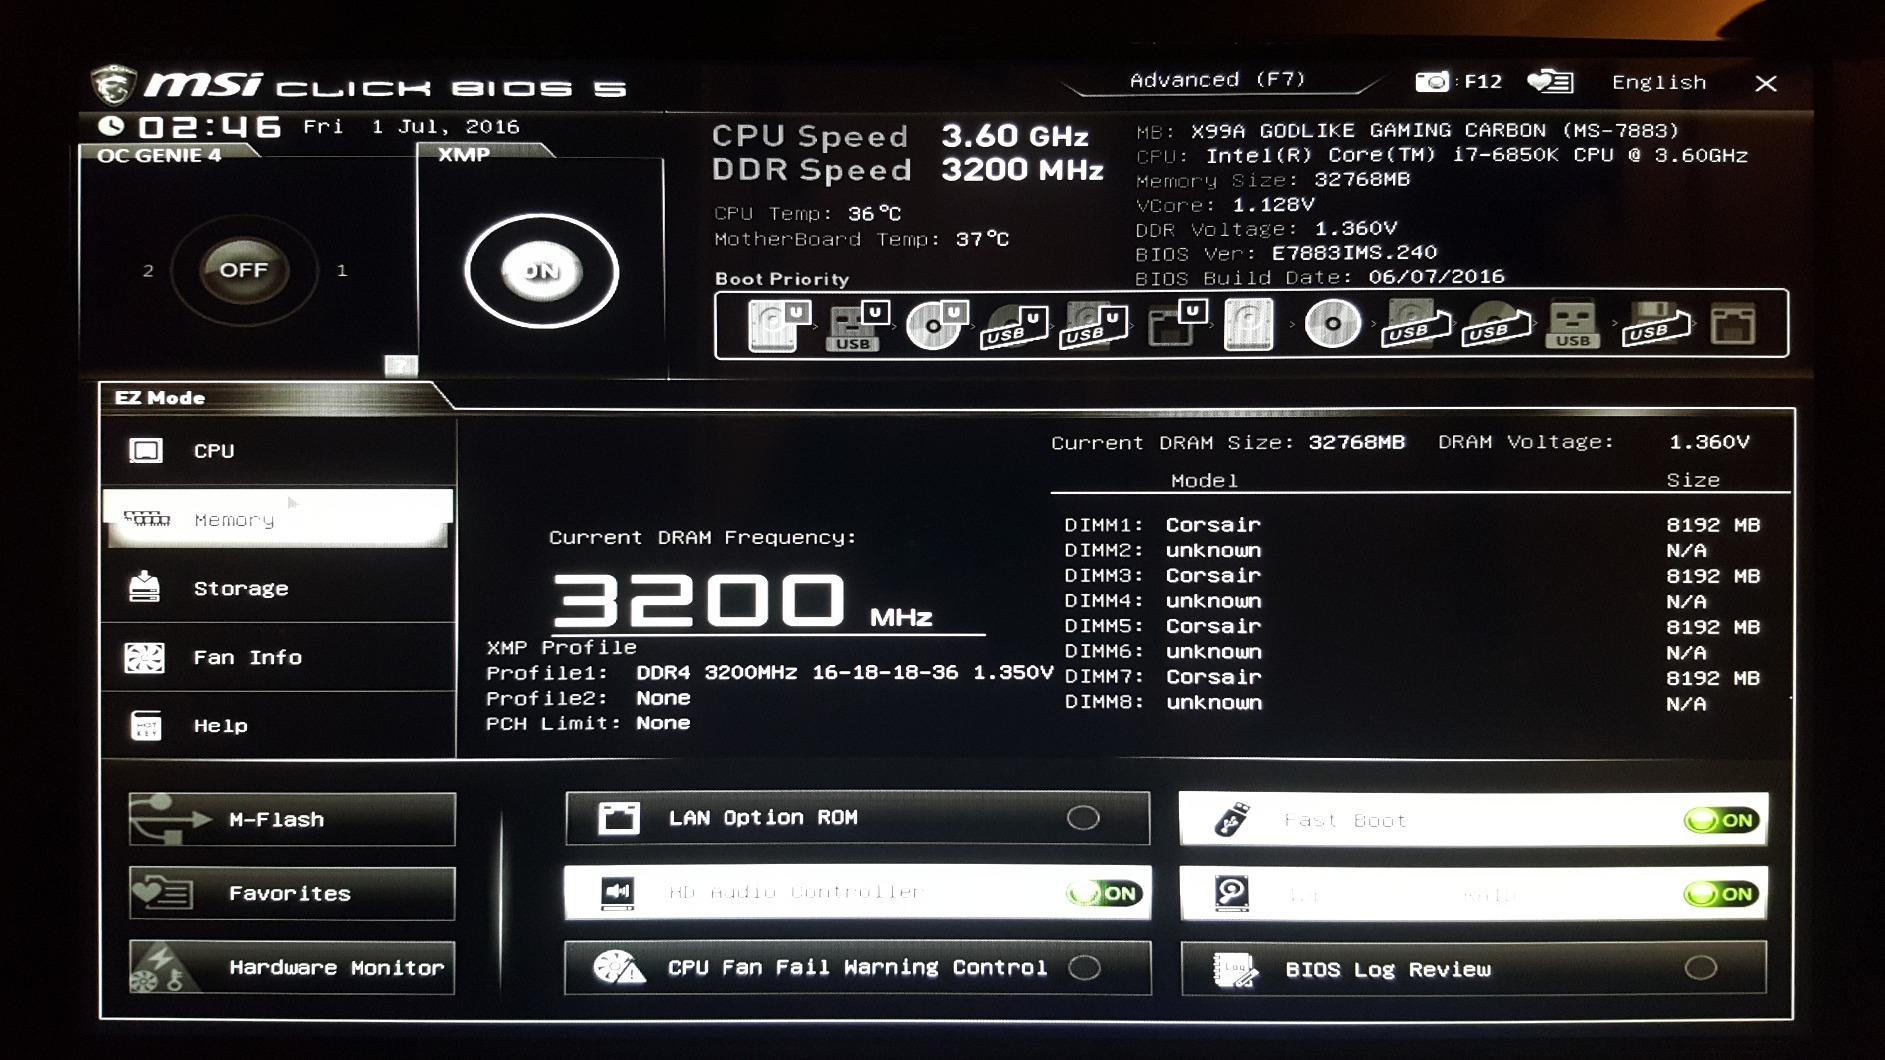
Task: Select the Memory section tab
Action: 278,519
